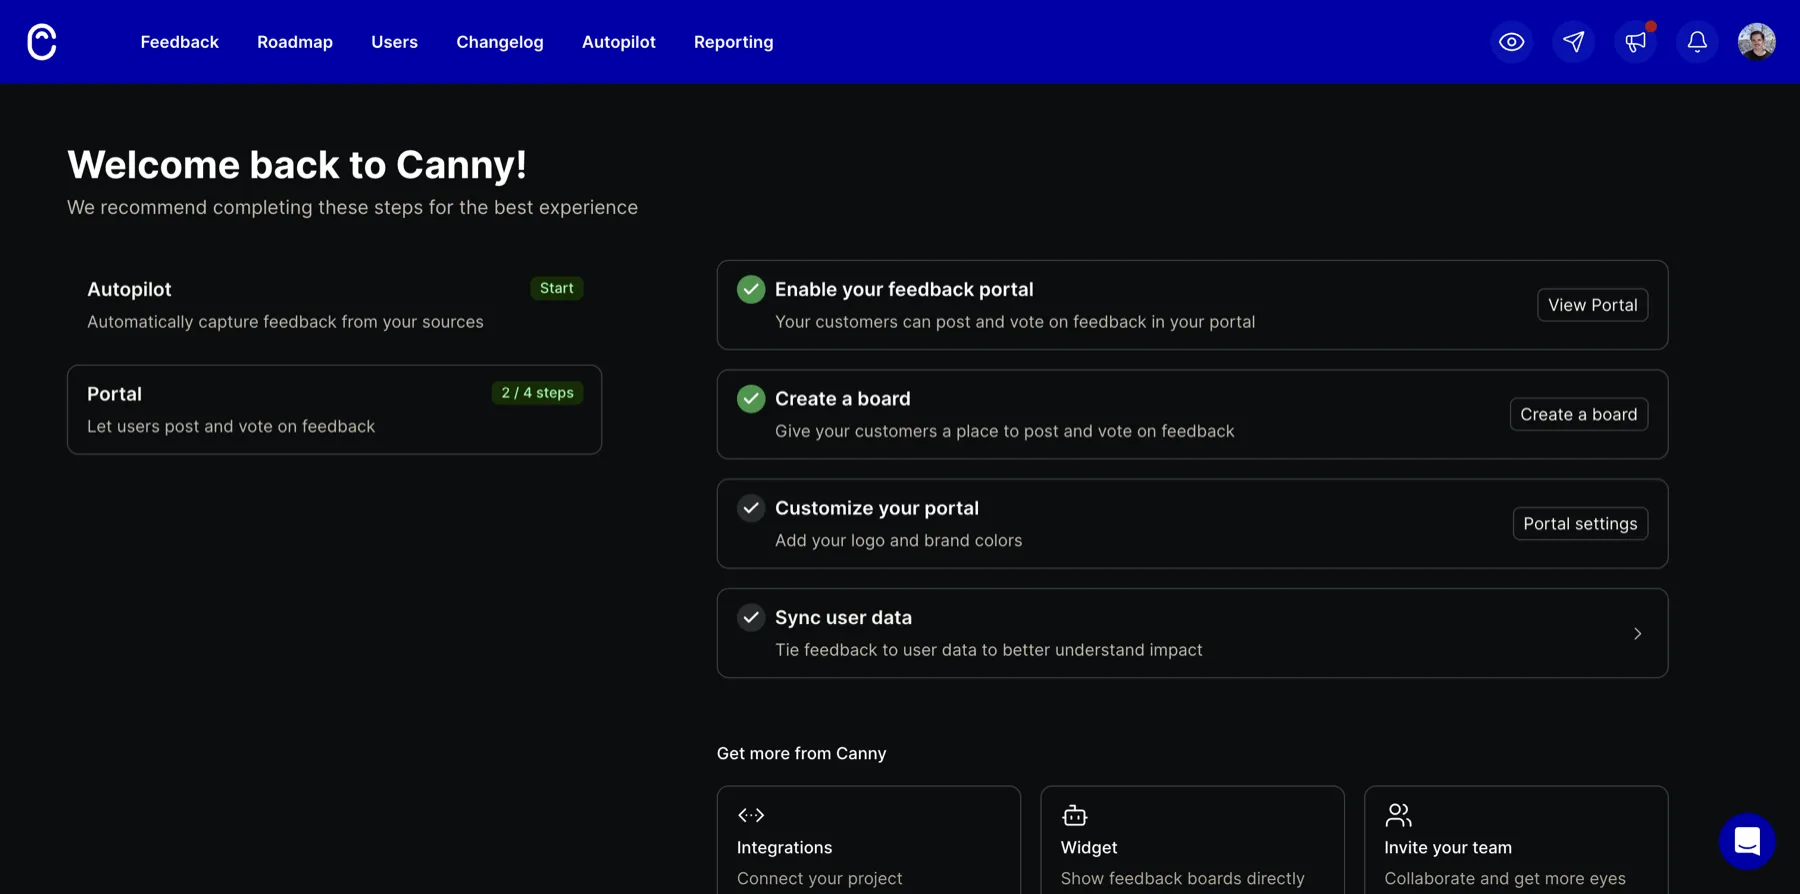
Task: Open the Integrations card title
Action: pyautogui.click(x=784, y=847)
